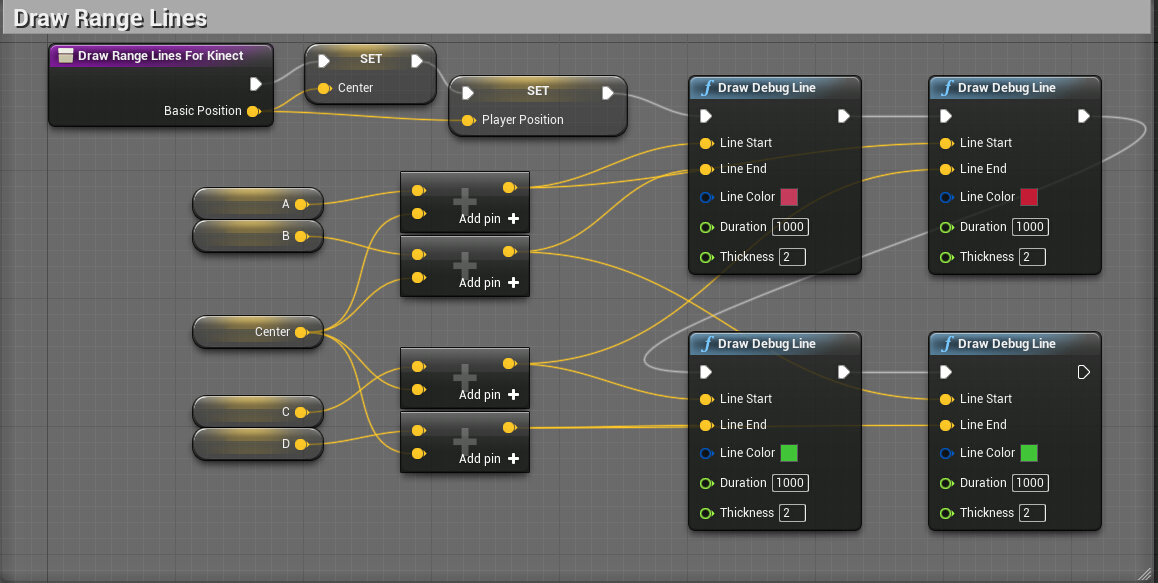Select the 'Draw Range Lines For Kinect' node title
The image size is (1158, 583).
[160, 55]
